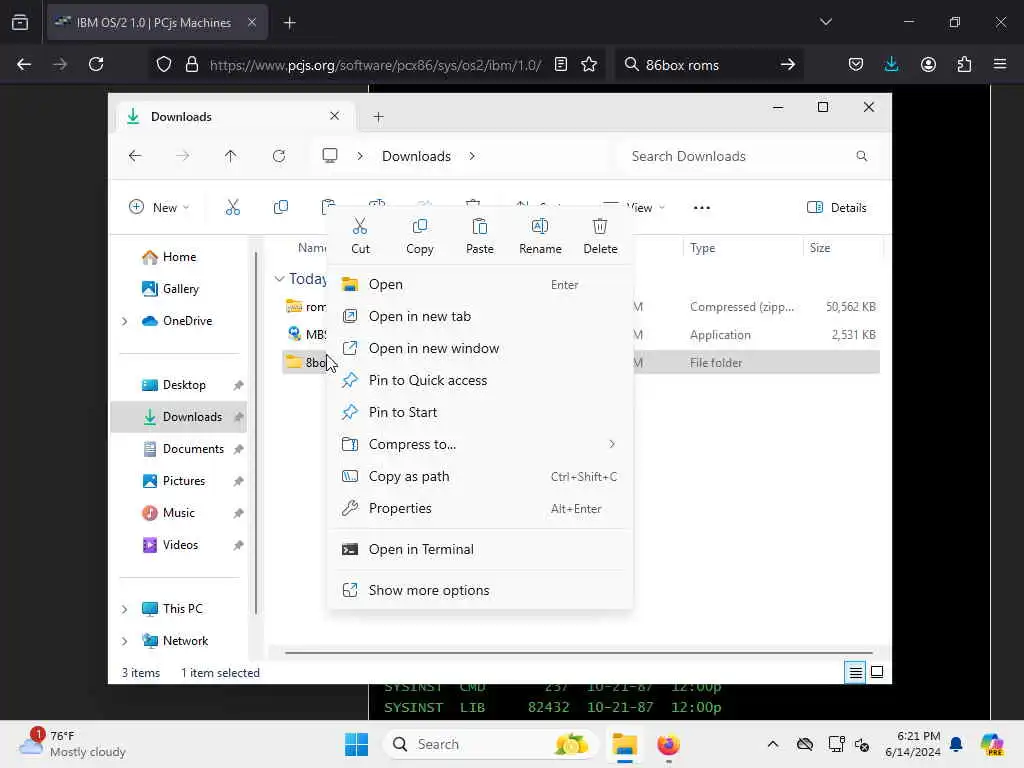Switch to large thumbnails view icon
Screen dimensions: 1024x768
tap(877, 672)
